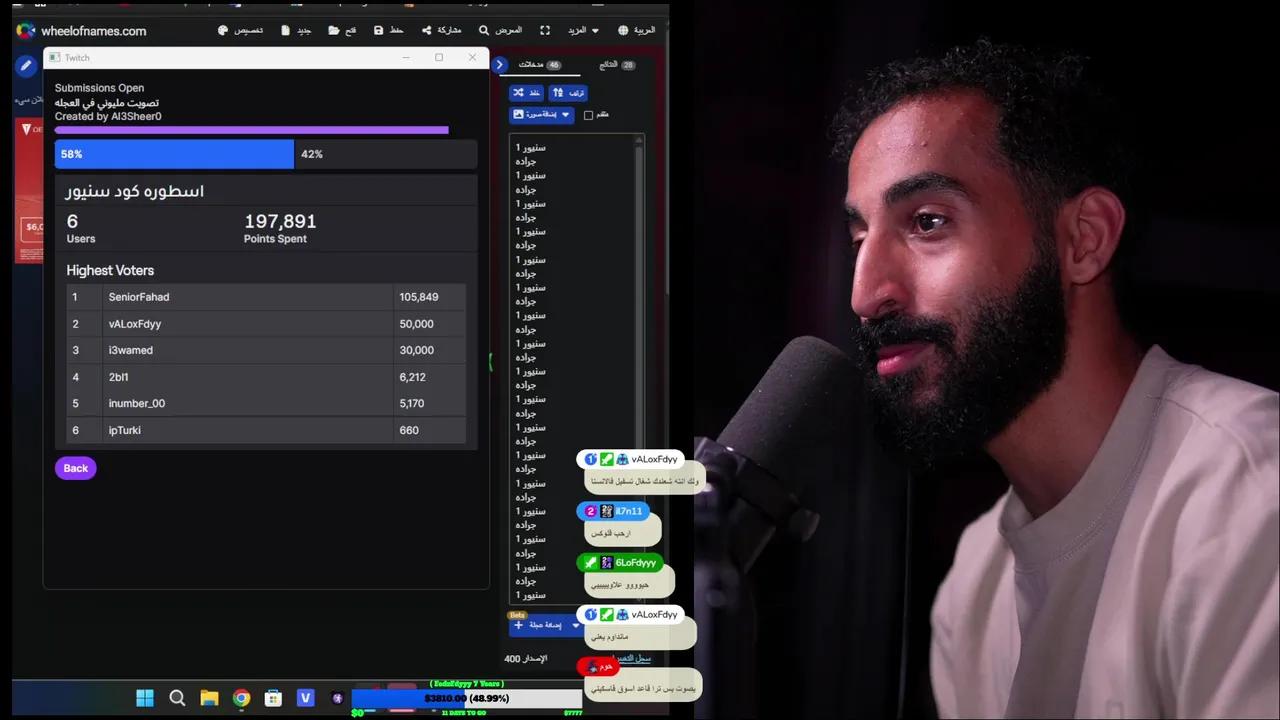Switch to the results tab showing 28

(x=616, y=65)
